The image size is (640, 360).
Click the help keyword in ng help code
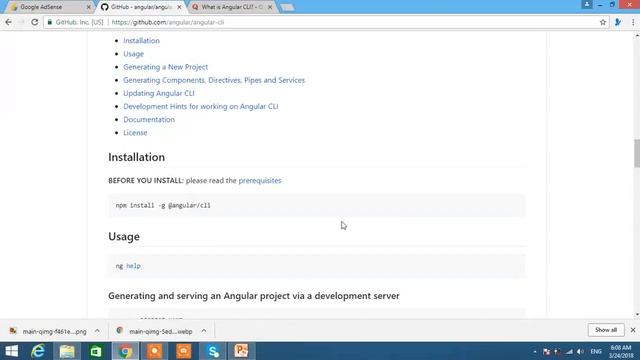[x=133, y=266]
